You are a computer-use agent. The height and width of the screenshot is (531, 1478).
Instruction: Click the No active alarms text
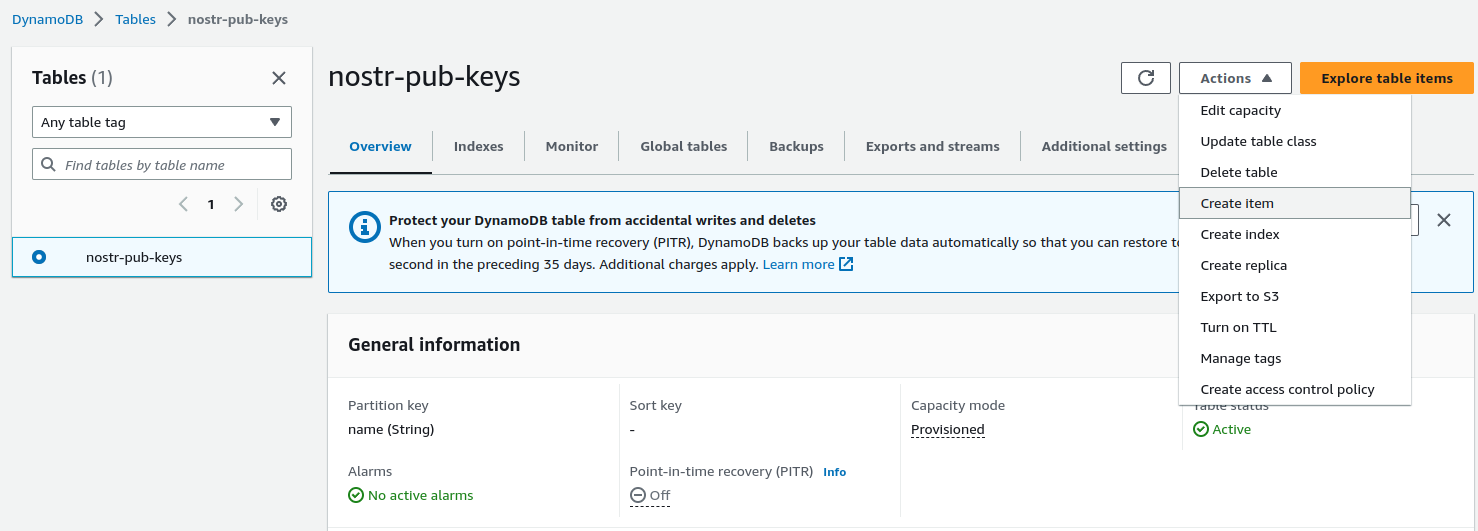pos(421,495)
